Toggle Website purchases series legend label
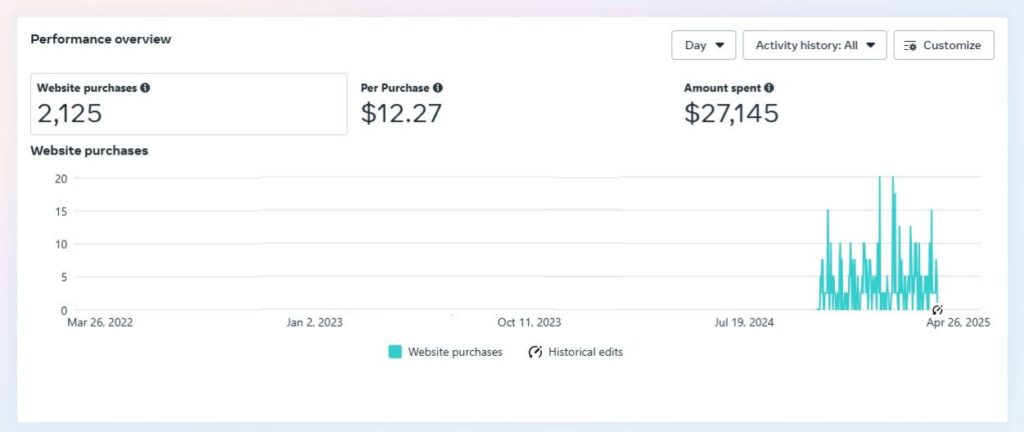 [455, 352]
